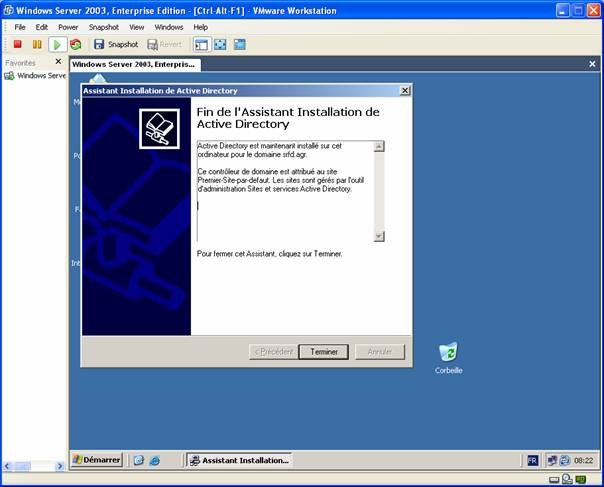Select Windows Server entry in Favorites
The height and width of the screenshot is (487, 604).
(x=35, y=76)
